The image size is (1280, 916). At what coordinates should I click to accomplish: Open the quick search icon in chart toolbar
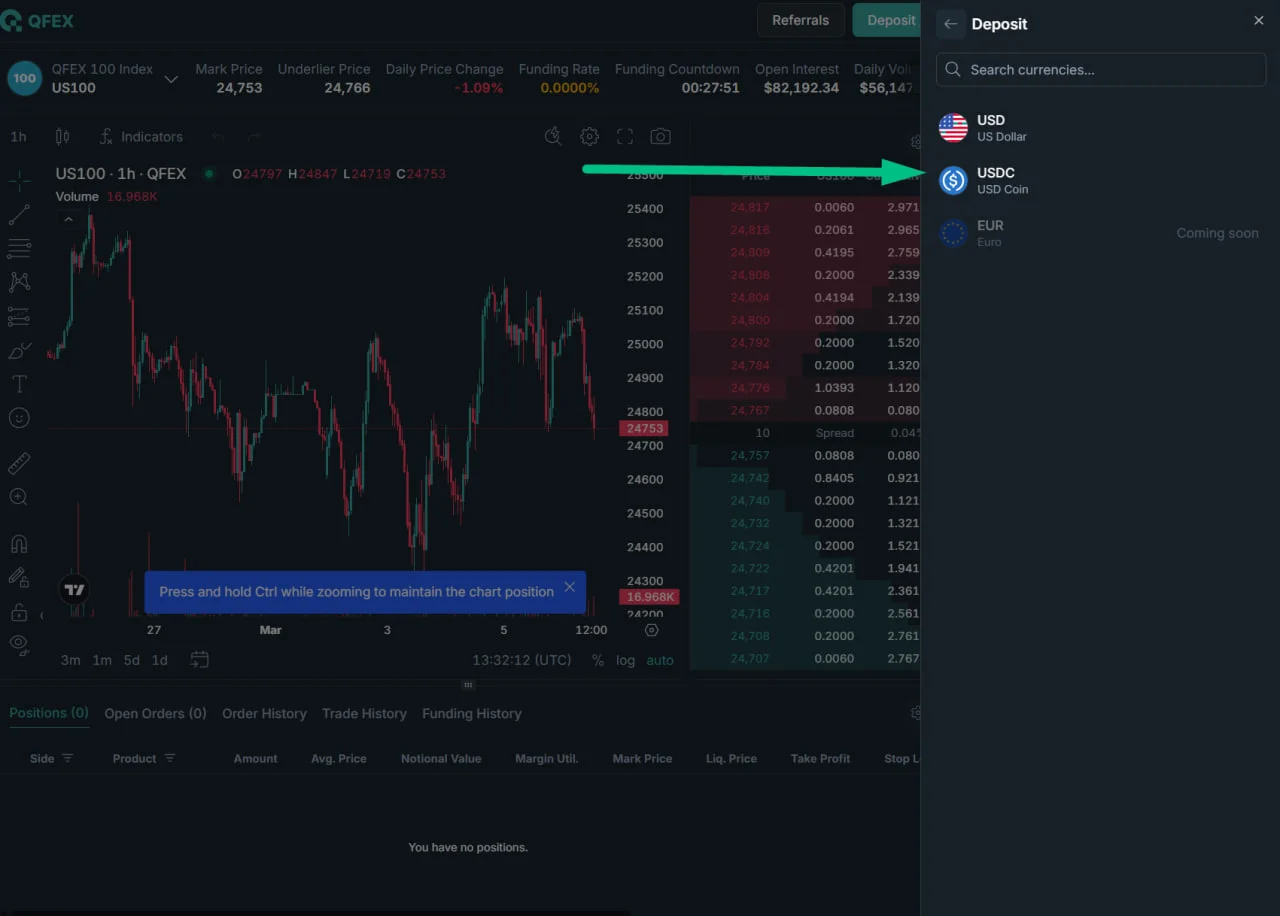553,137
